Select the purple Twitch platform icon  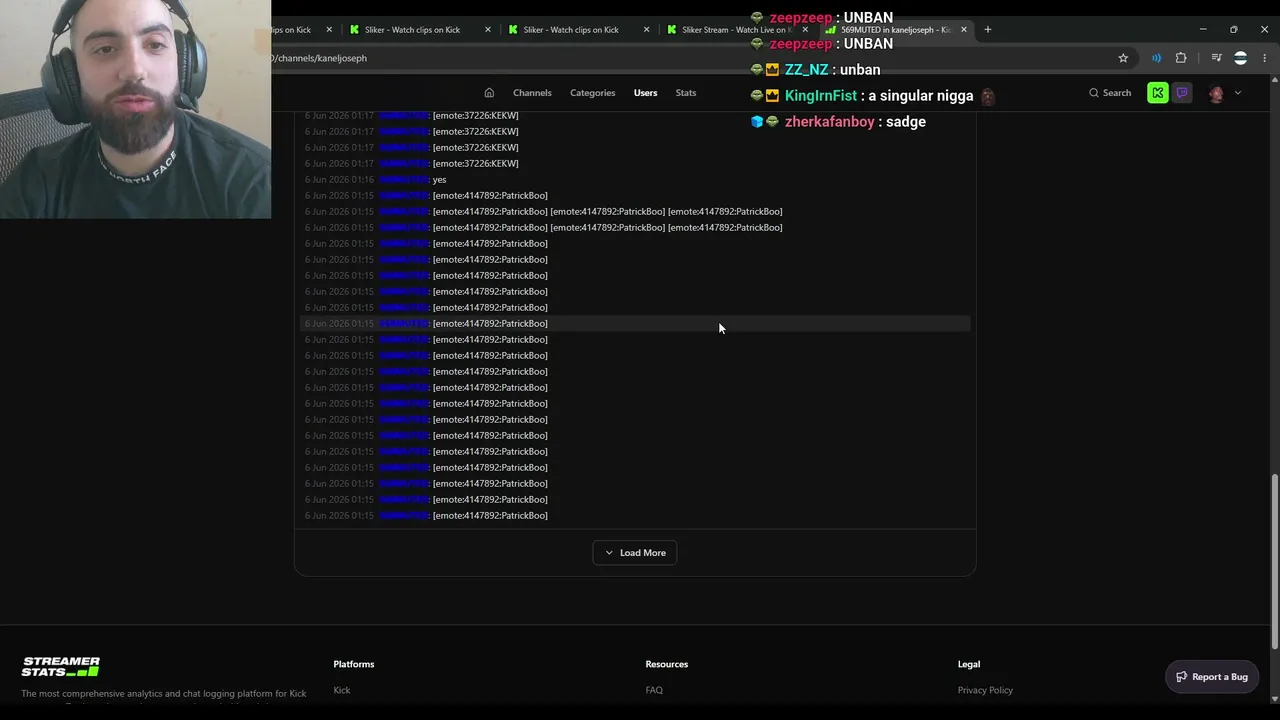point(1182,93)
